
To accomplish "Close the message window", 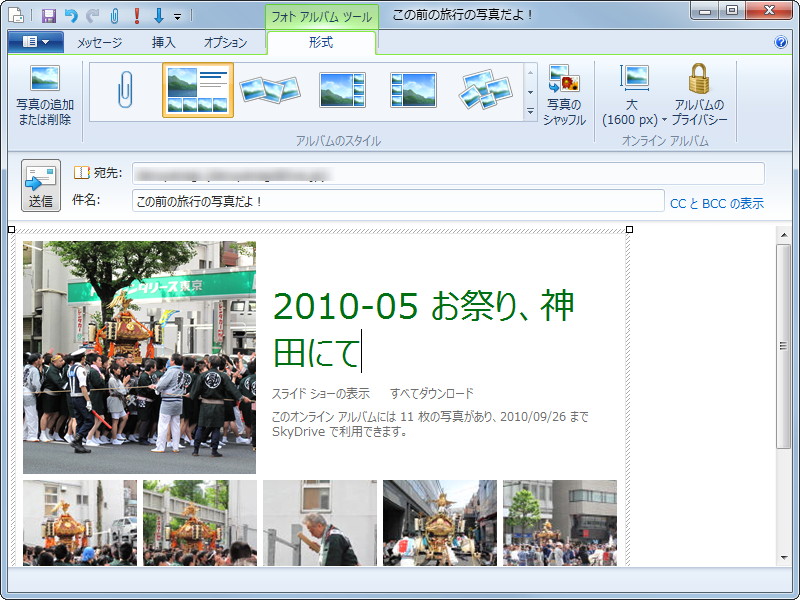I will click(769, 11).
